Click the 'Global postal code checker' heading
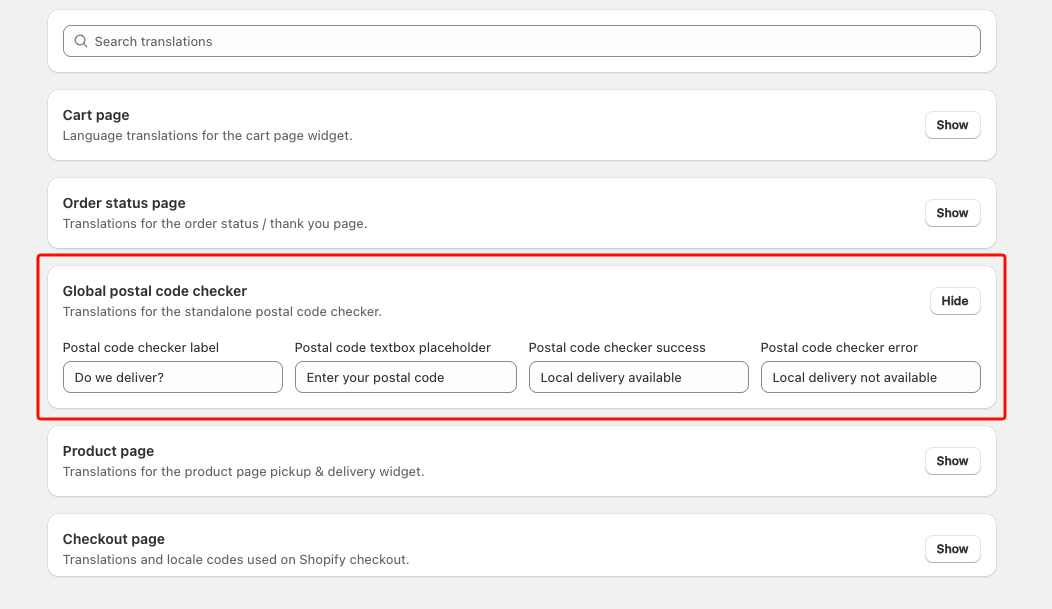 (155, 290)
